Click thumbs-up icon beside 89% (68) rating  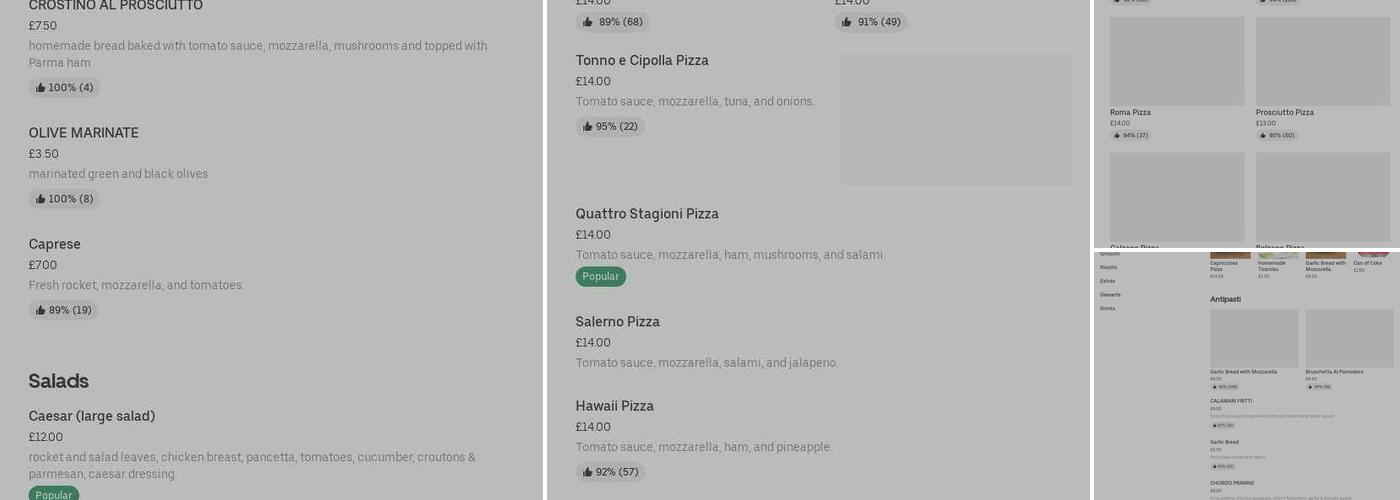(588, 22)
